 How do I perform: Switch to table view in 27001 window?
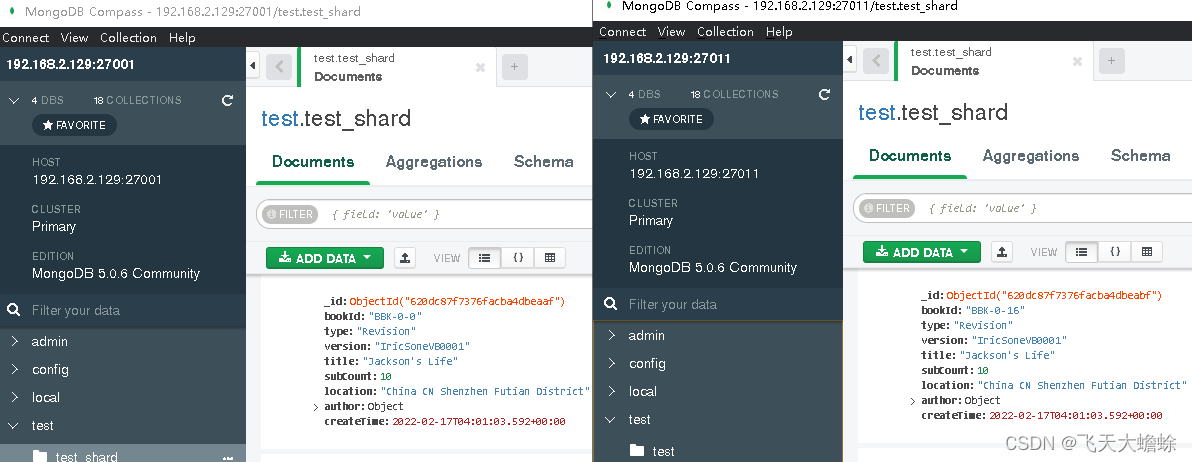549,258
